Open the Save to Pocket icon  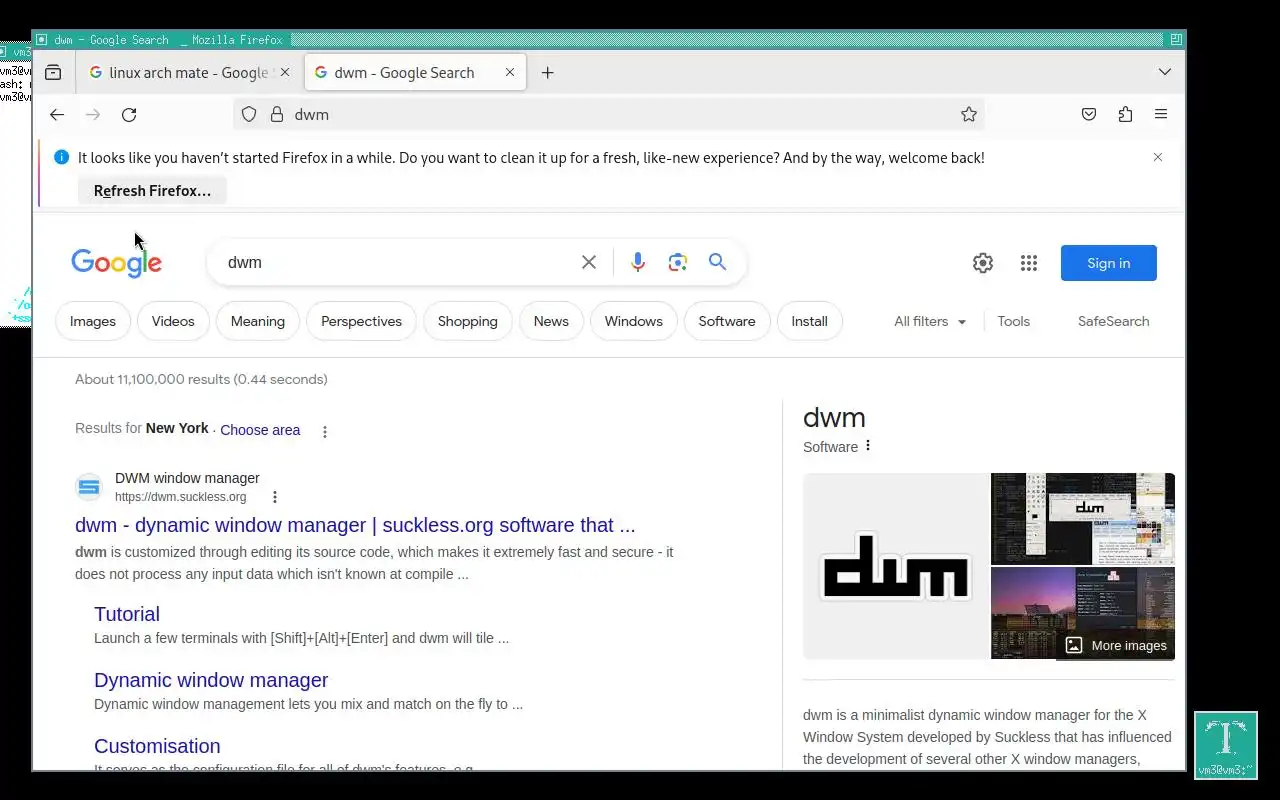coord(1089,114)
